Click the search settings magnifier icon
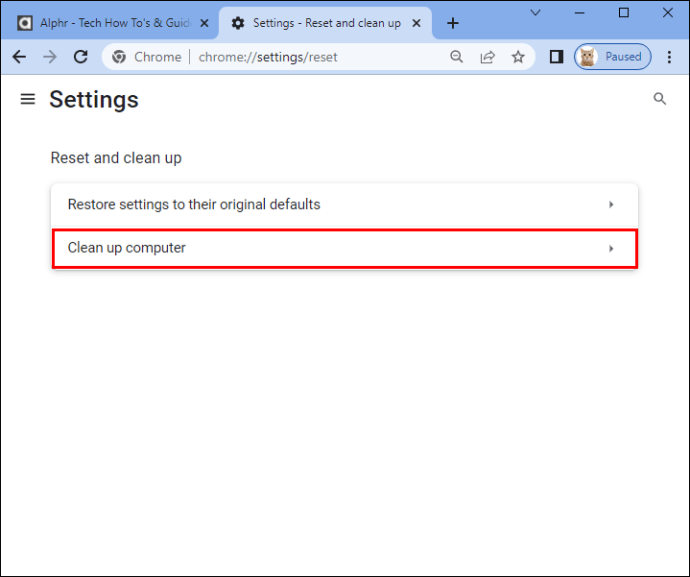This screenshot has height=577, width=690. point(659,99)
